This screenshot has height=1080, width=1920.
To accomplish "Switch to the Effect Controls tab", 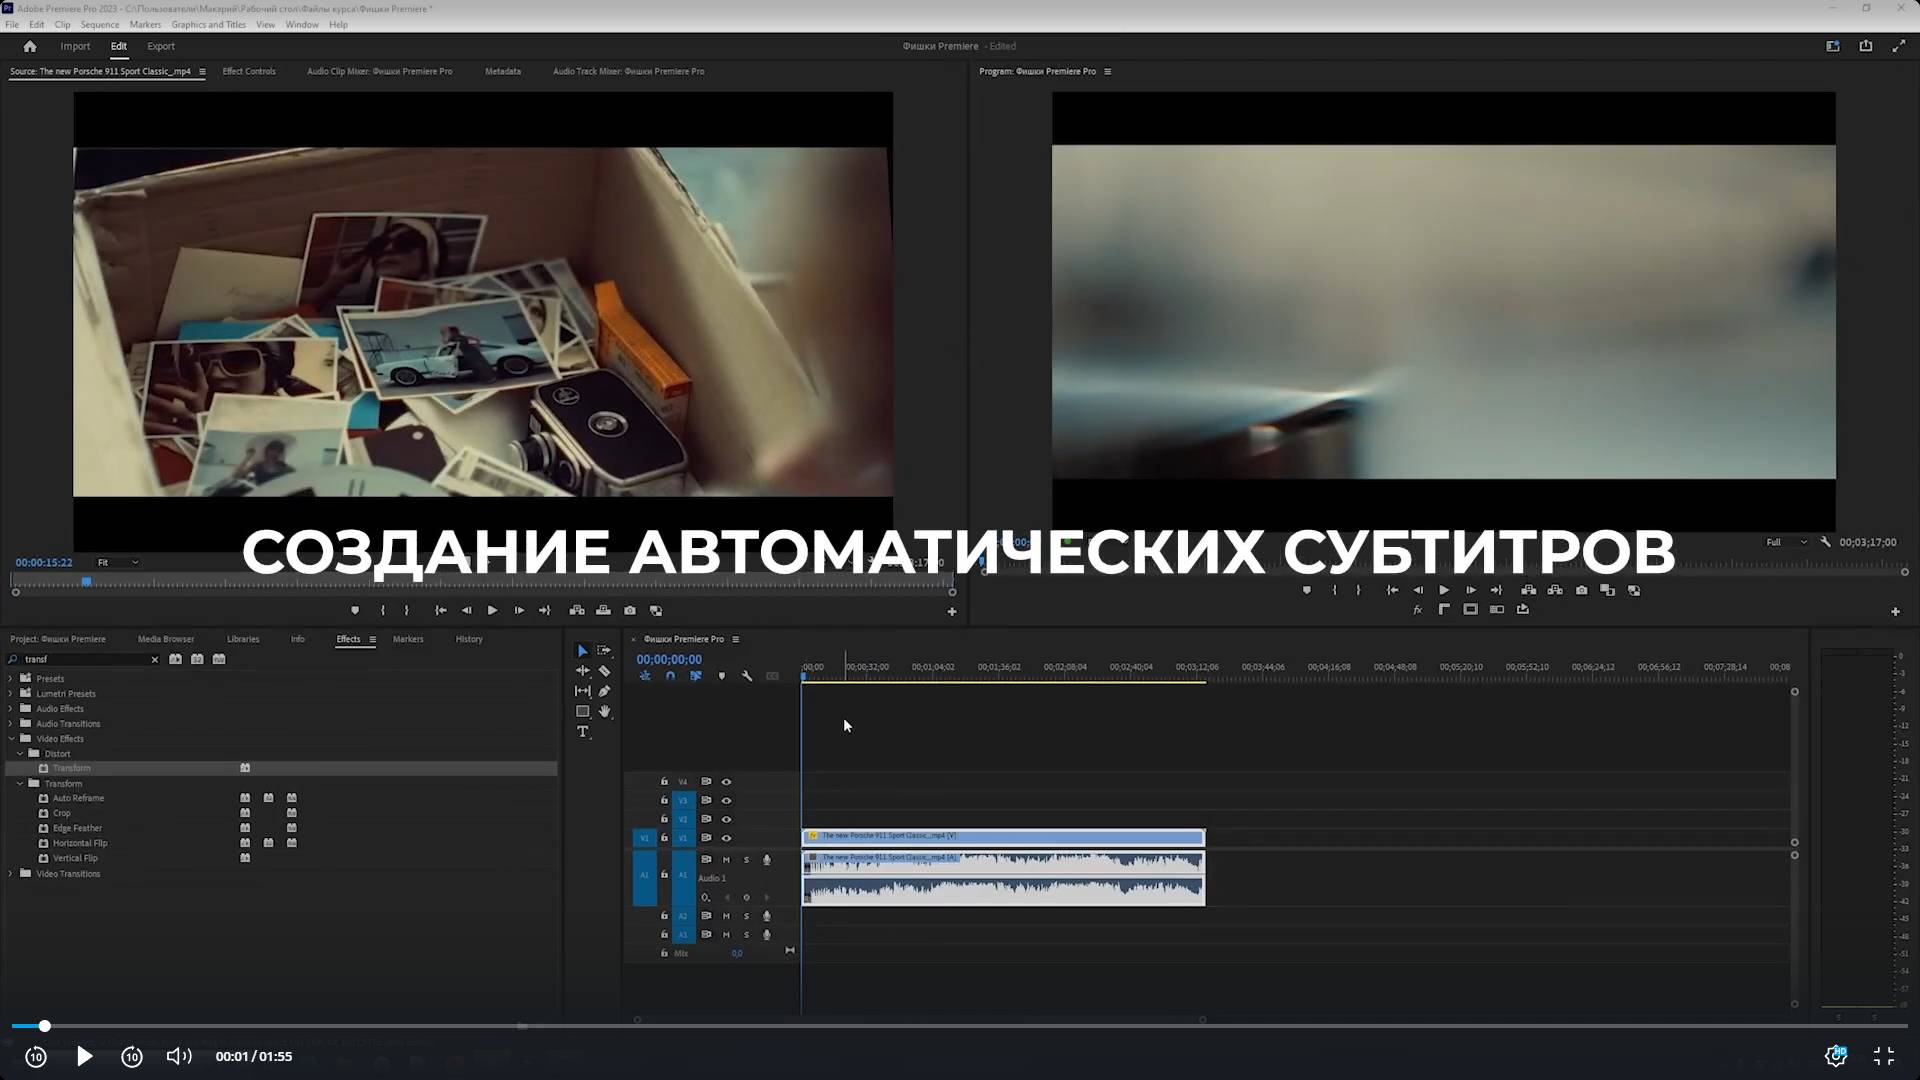I will pyautogui.click(x=249, y=71).
